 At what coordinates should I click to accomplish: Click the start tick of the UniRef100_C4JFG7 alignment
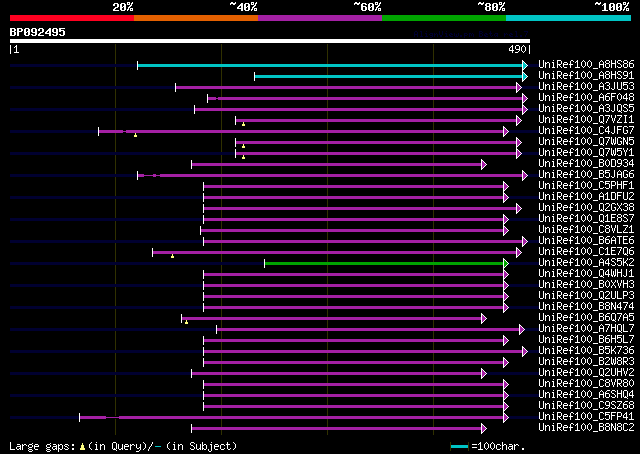click(98, 131)
